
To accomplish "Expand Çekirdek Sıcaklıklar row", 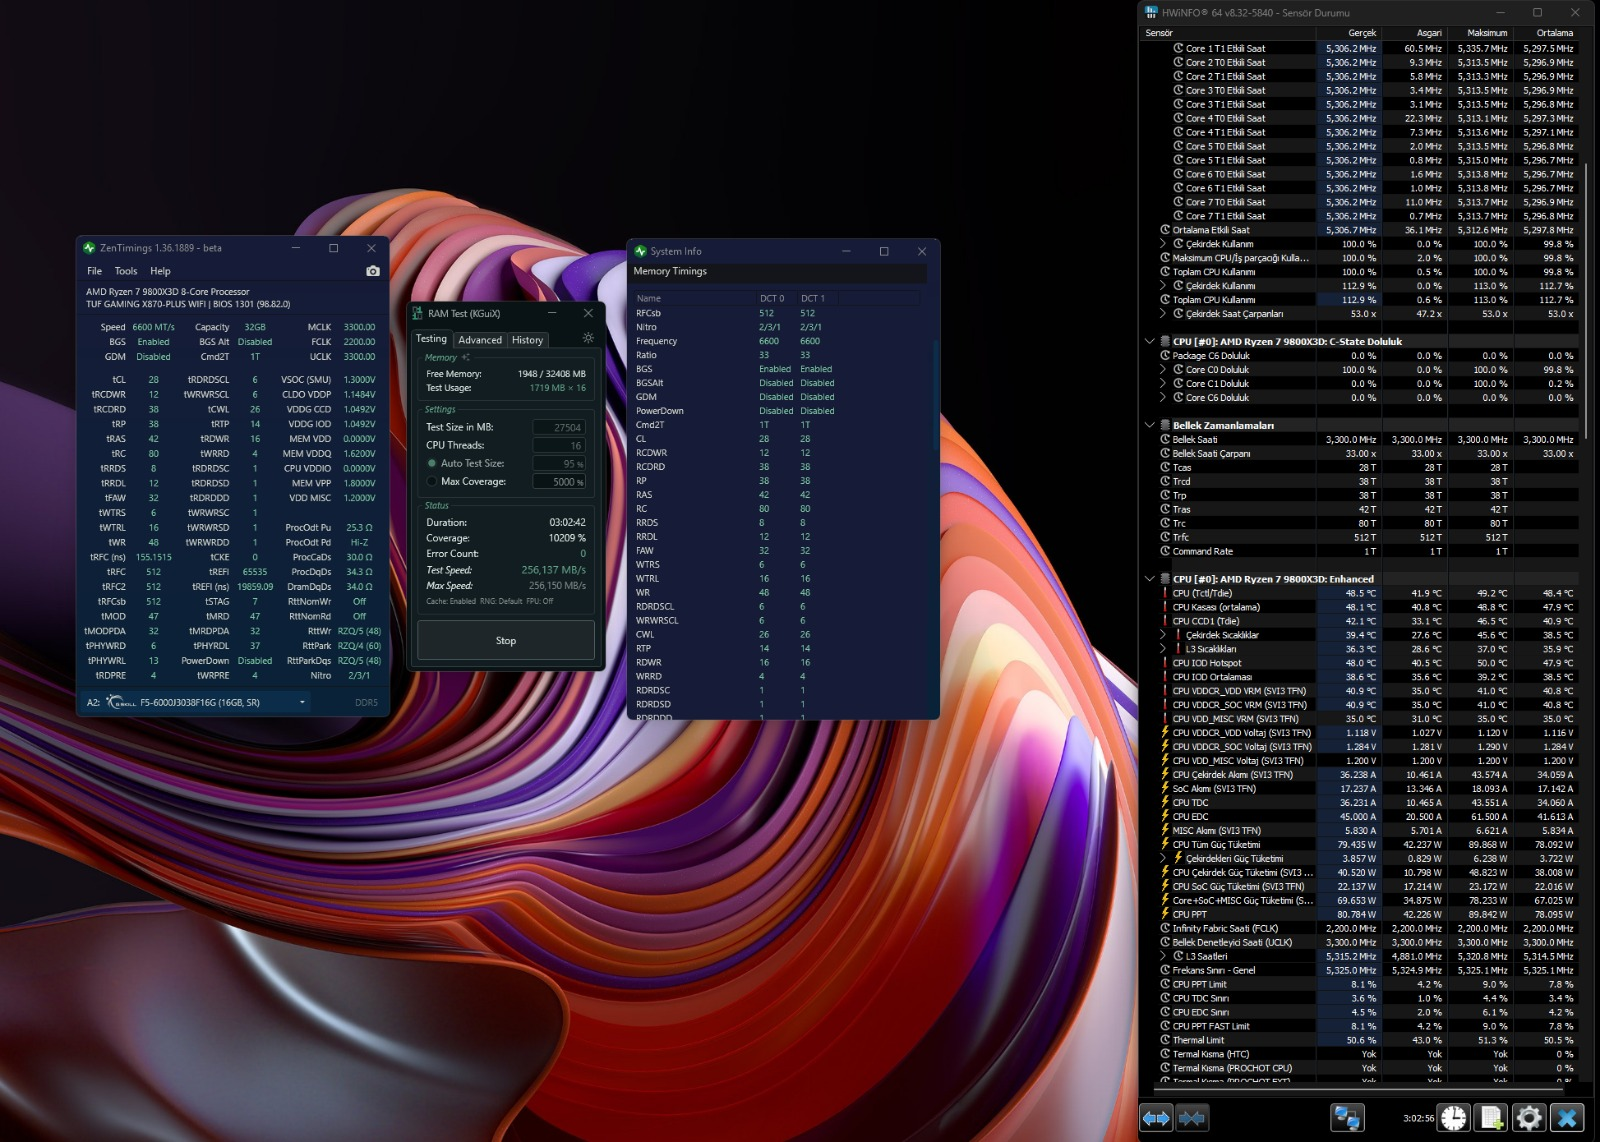I will click(1163, 635).
